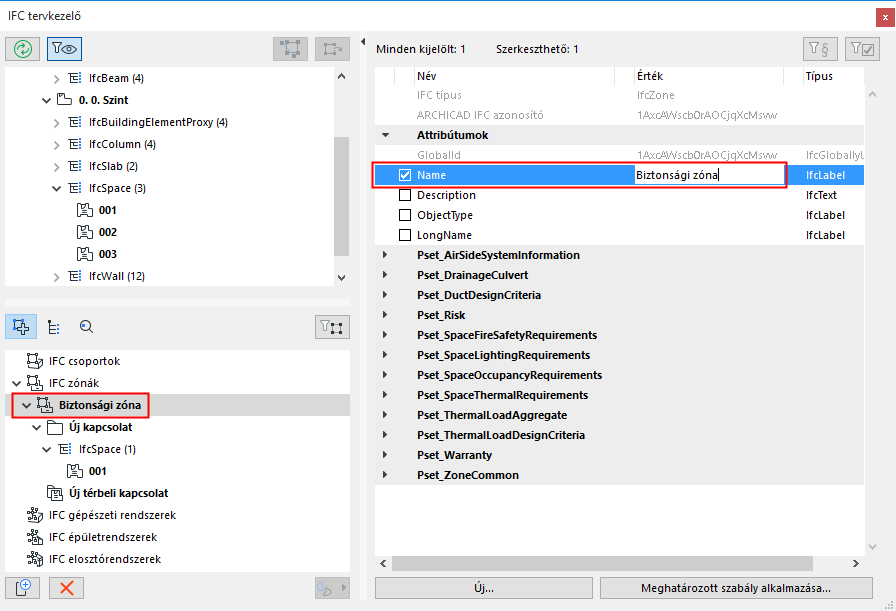Expand the Pset_SpaceFireSafetyRequirements property set
896x611 pixels.
(385, 335)
